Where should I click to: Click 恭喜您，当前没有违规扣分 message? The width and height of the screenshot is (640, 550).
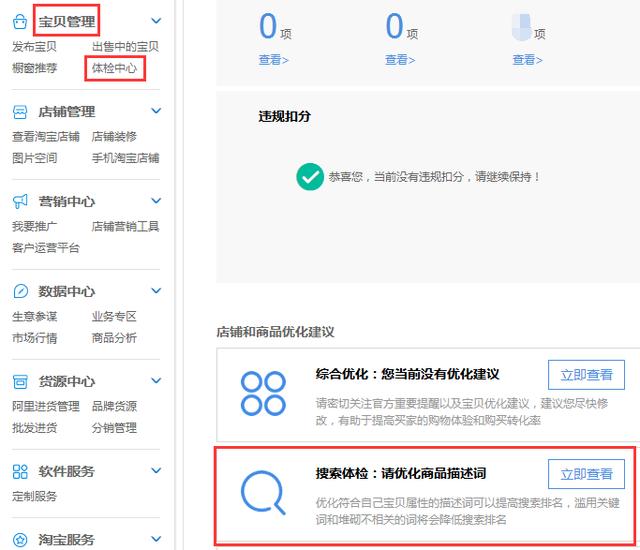434,177
